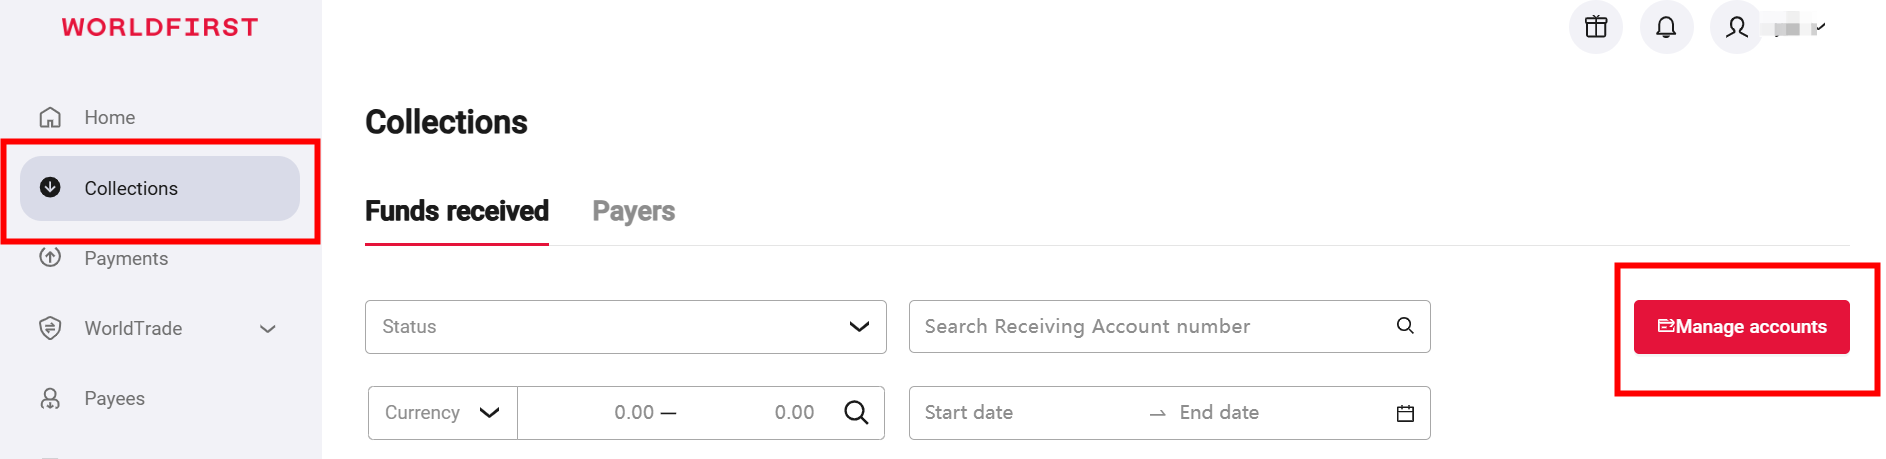This screenshot has height=459, width=1886.
Task: Click the Start date field
Action: pos(1020,413)
